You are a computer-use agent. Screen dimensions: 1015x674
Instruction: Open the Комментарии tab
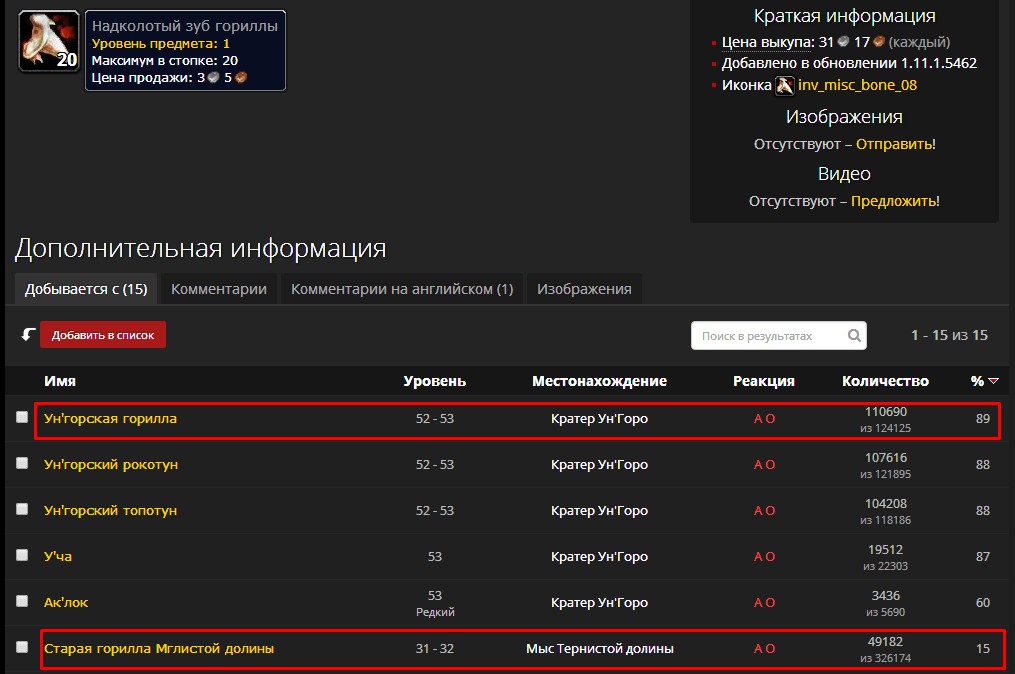pos(219,289)
